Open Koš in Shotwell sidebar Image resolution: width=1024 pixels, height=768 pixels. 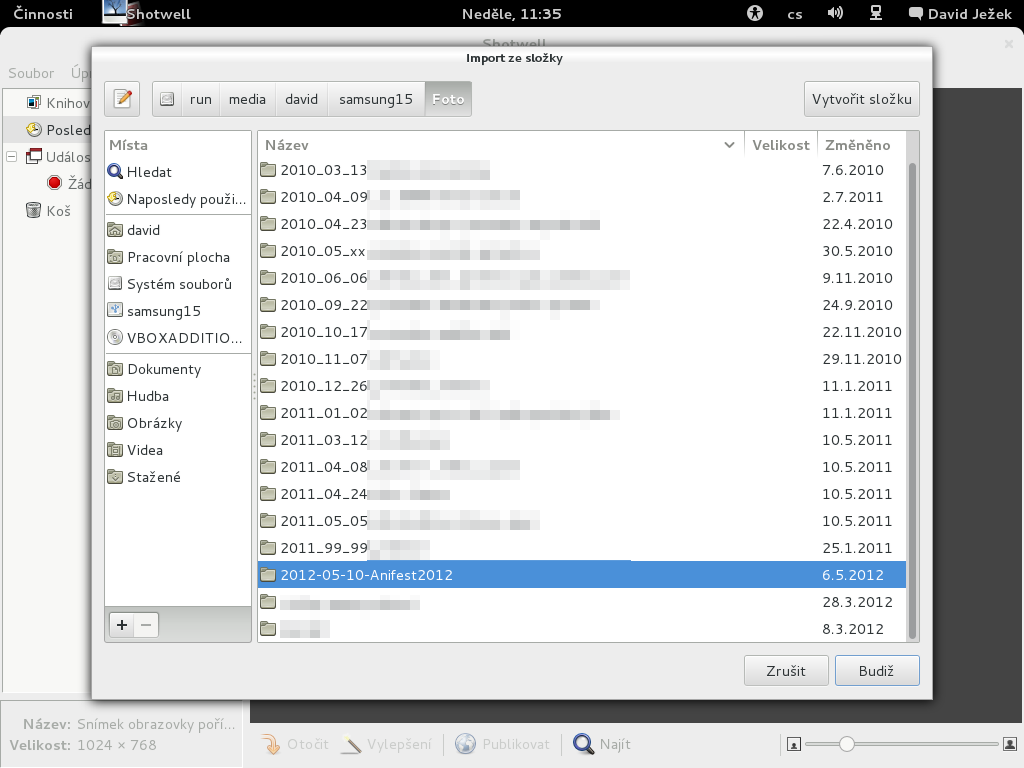pyautogui.click(x=48, y=210)
